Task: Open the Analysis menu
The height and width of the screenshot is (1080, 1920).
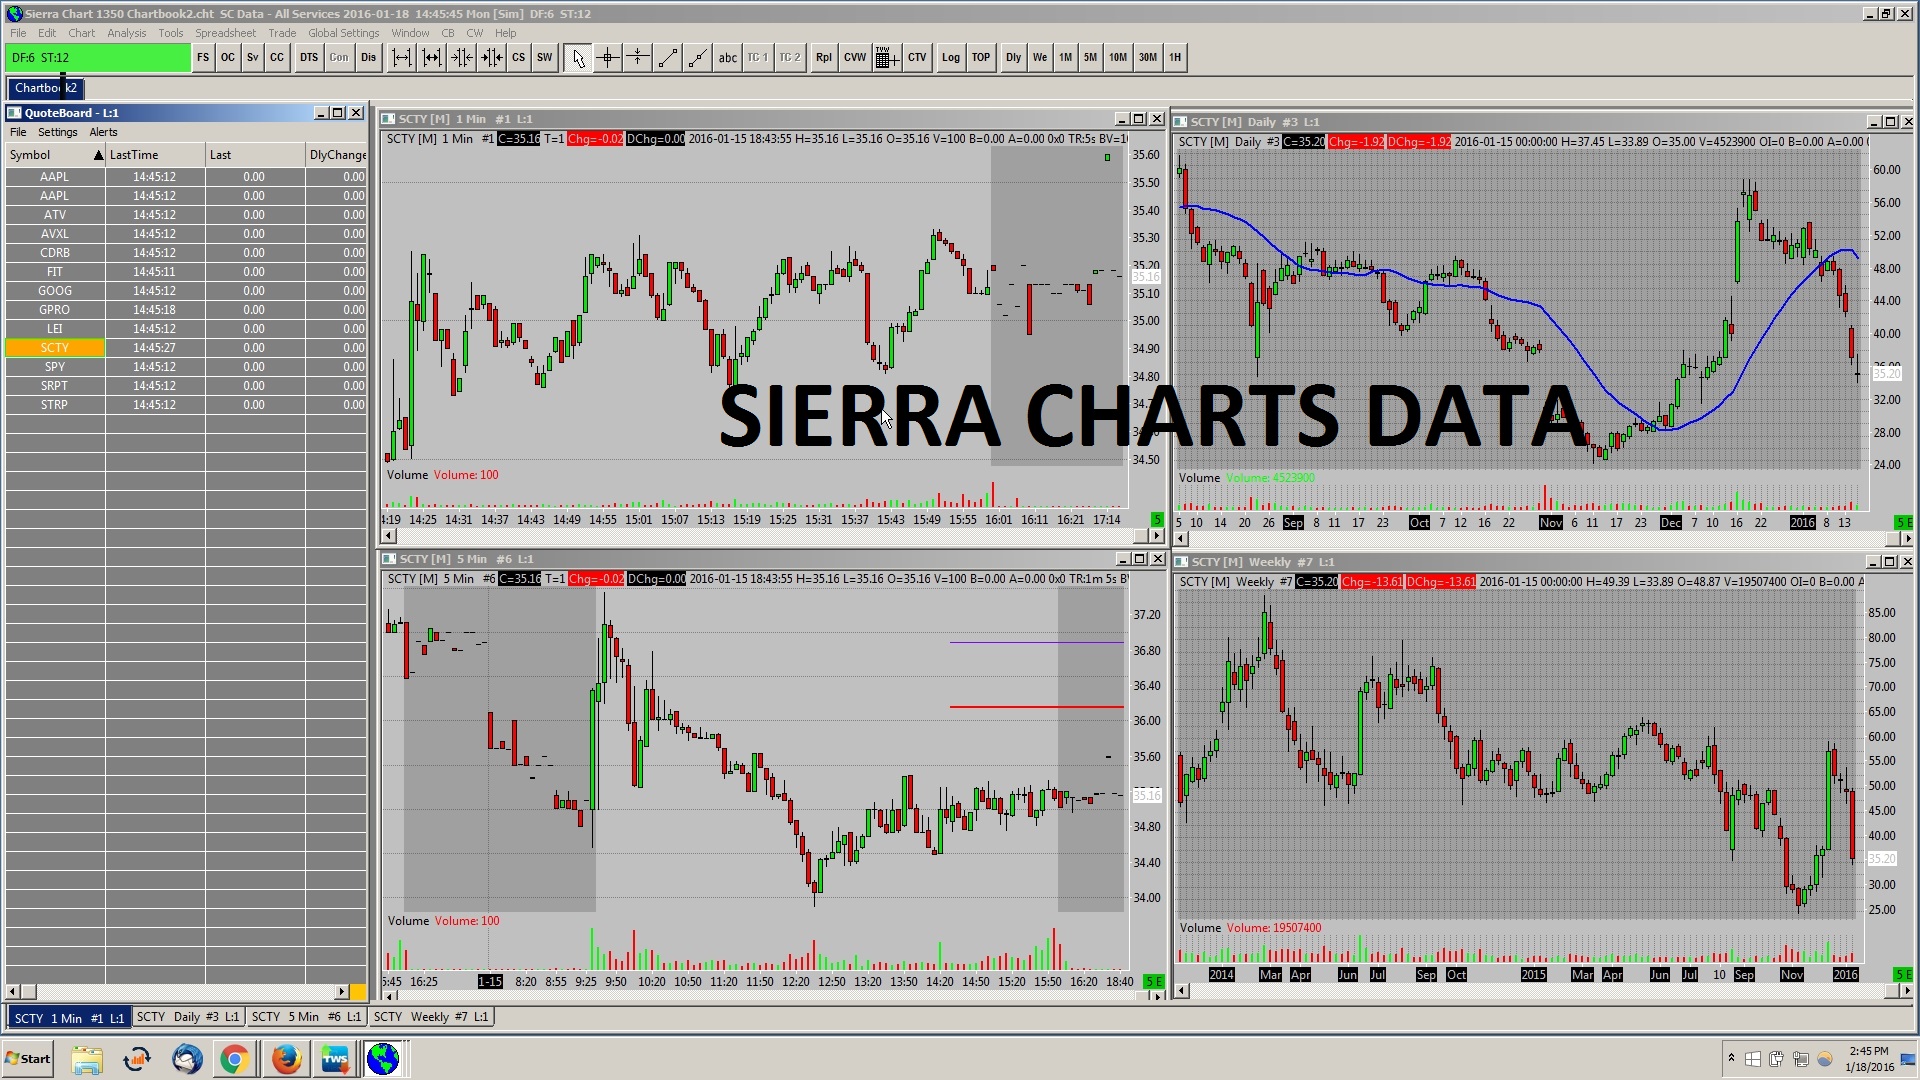Action: 126,33
